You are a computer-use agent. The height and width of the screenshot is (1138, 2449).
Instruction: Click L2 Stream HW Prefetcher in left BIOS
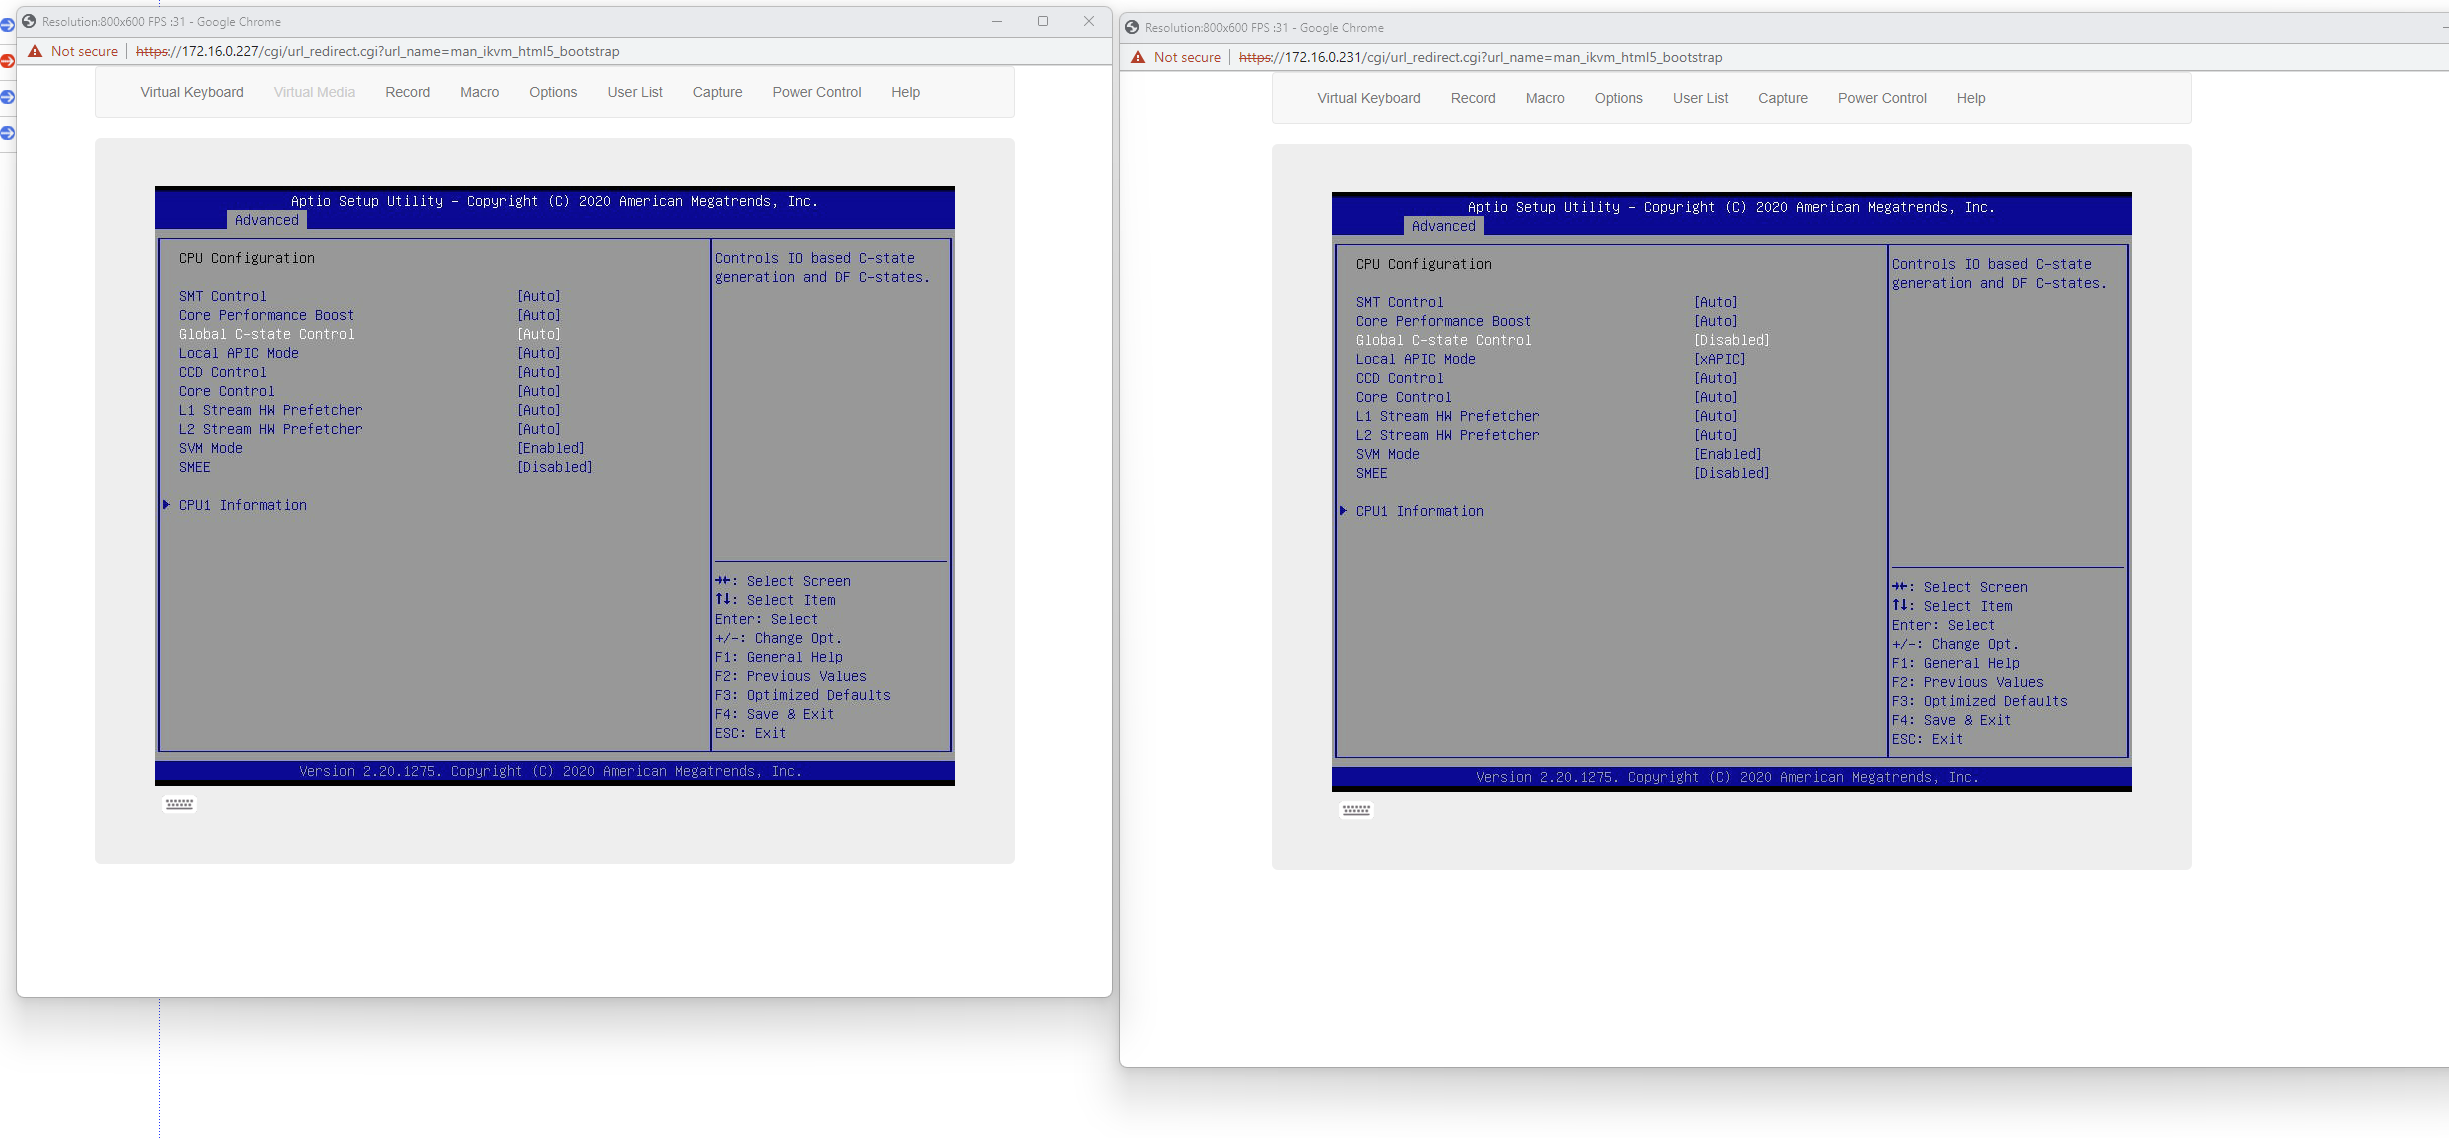[x=271, y=429]
